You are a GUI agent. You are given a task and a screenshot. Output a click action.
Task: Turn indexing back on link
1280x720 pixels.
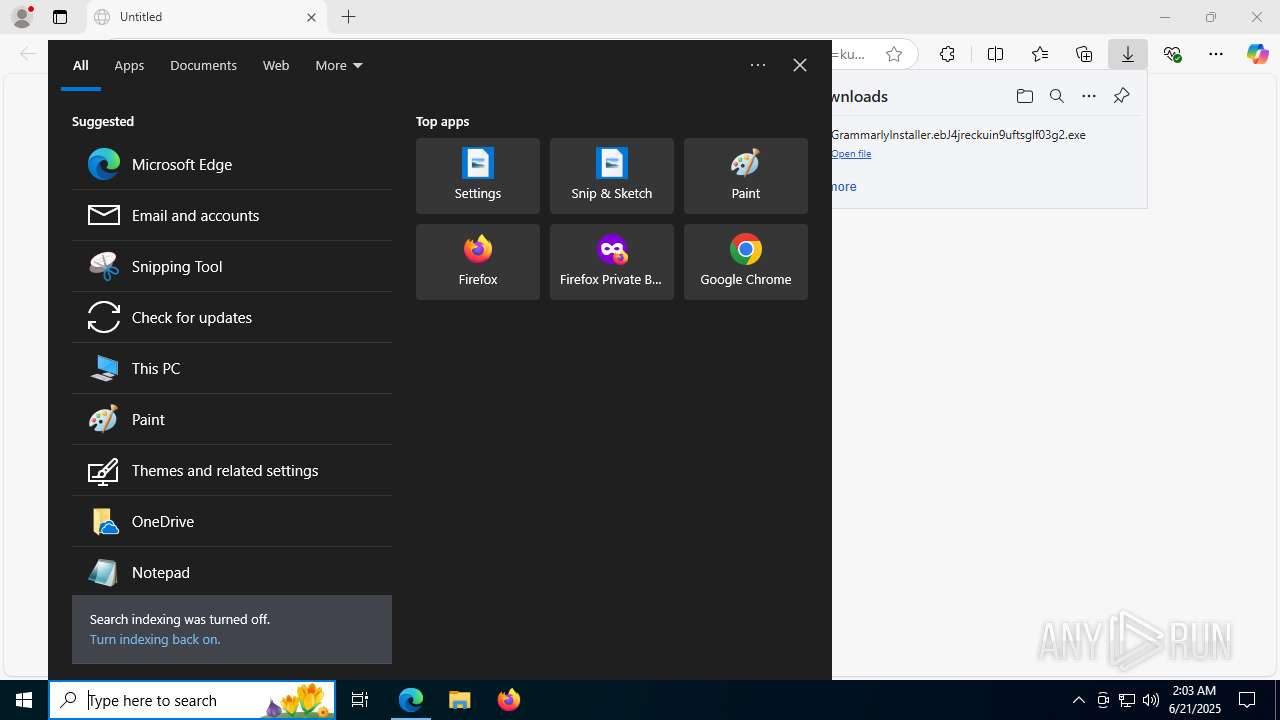pyautogui.click(x=155, y=639)
